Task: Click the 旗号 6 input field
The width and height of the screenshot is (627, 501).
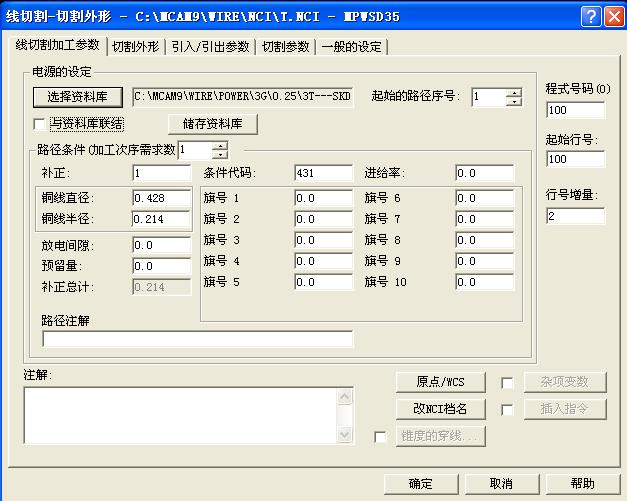Action: 485,198
